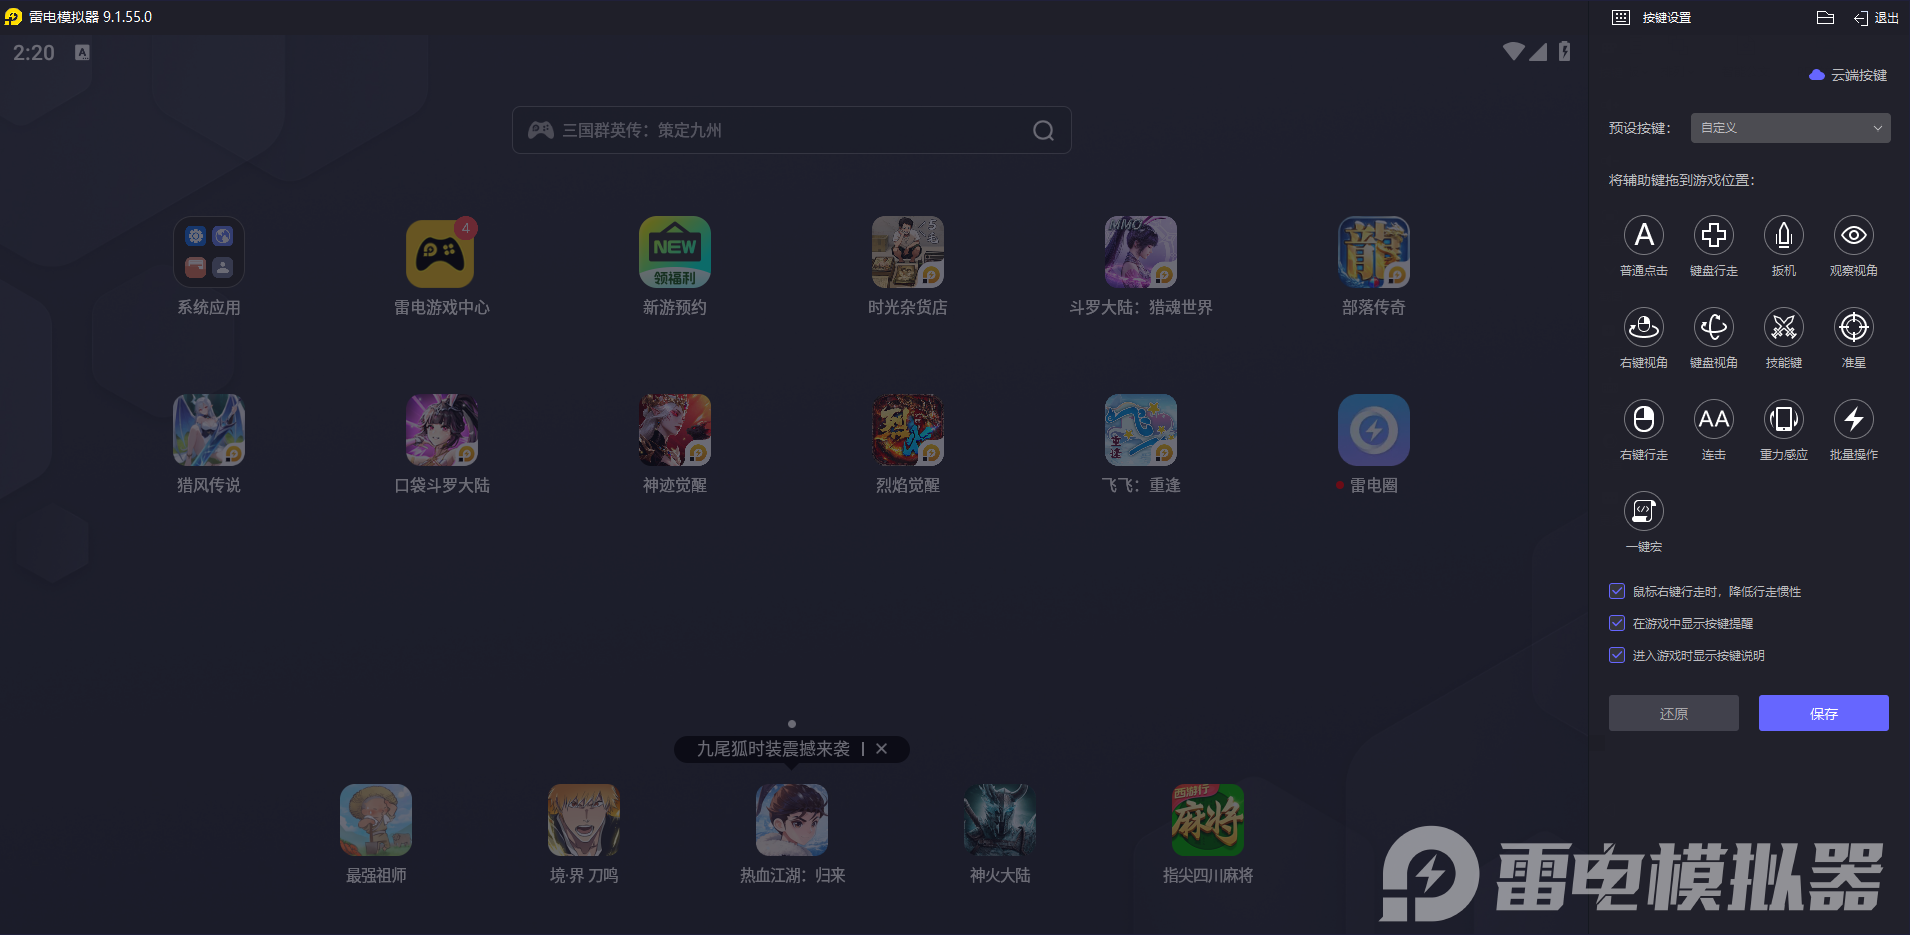Image resolution: width=1910 pixels, height=935 pixels.
Task: Select the 准星 crosshair icon
Action: (x=1854, y=327)
